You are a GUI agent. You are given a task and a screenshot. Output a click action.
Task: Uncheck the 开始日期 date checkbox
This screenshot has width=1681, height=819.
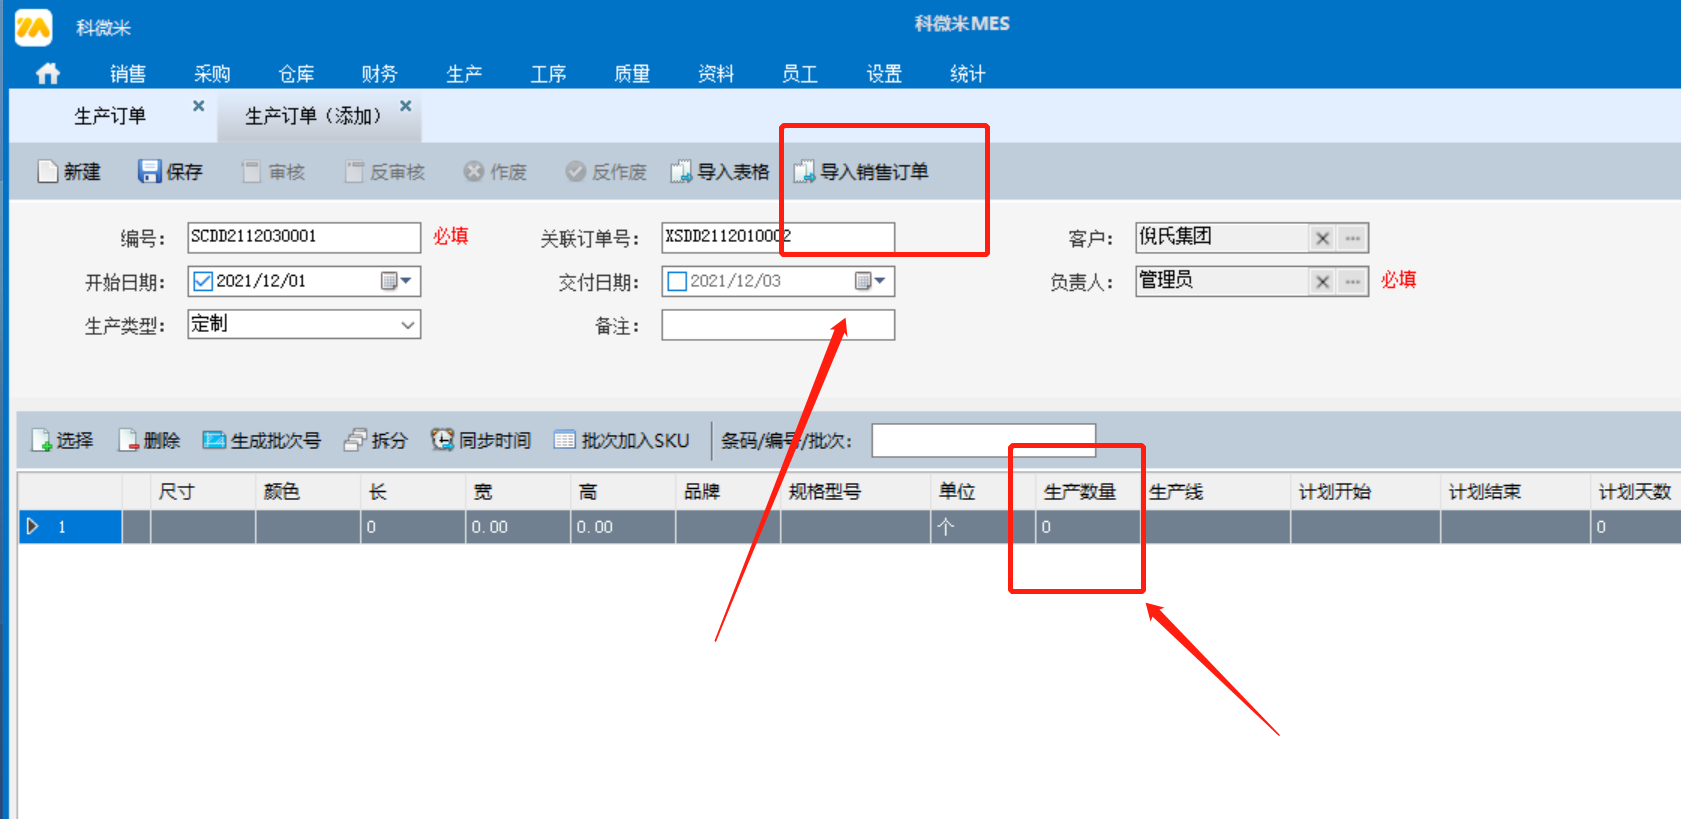click(203, 281)
